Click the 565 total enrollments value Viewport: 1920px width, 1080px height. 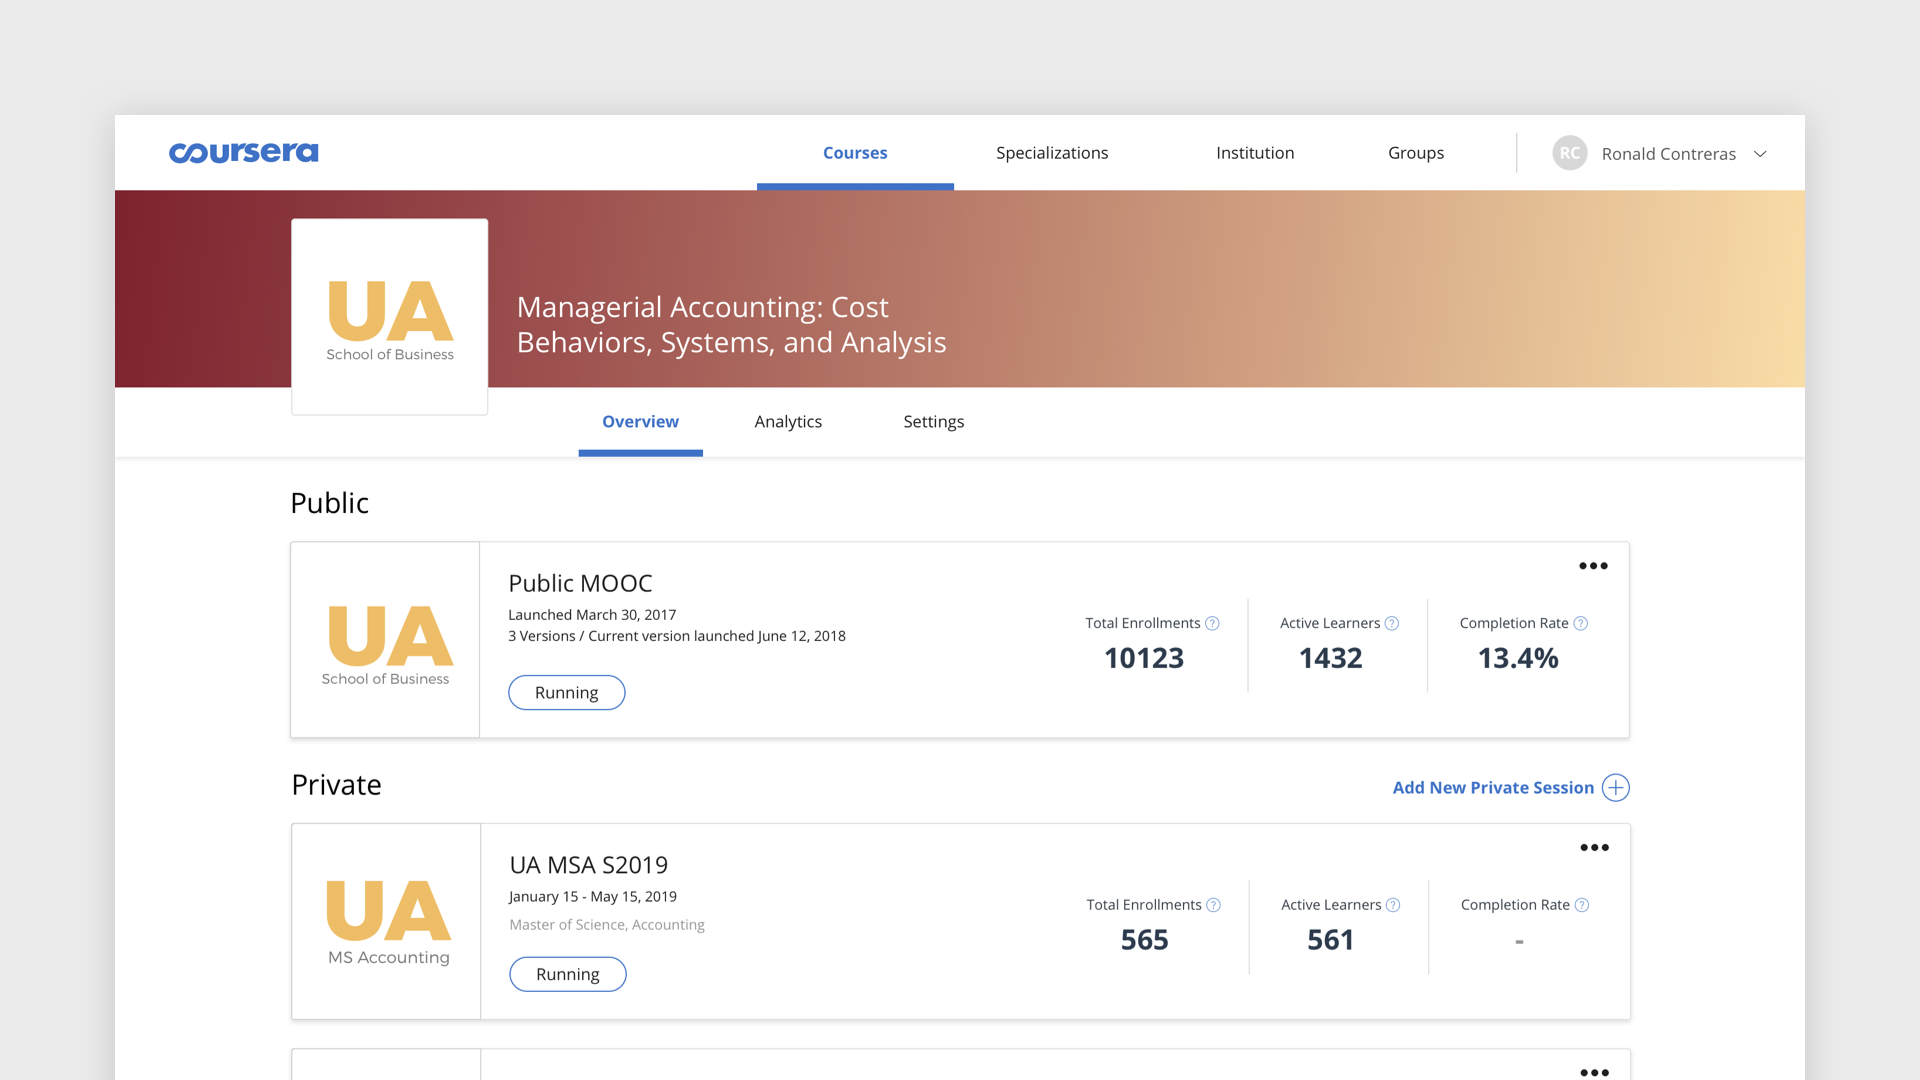click(x=1144, y=940)
